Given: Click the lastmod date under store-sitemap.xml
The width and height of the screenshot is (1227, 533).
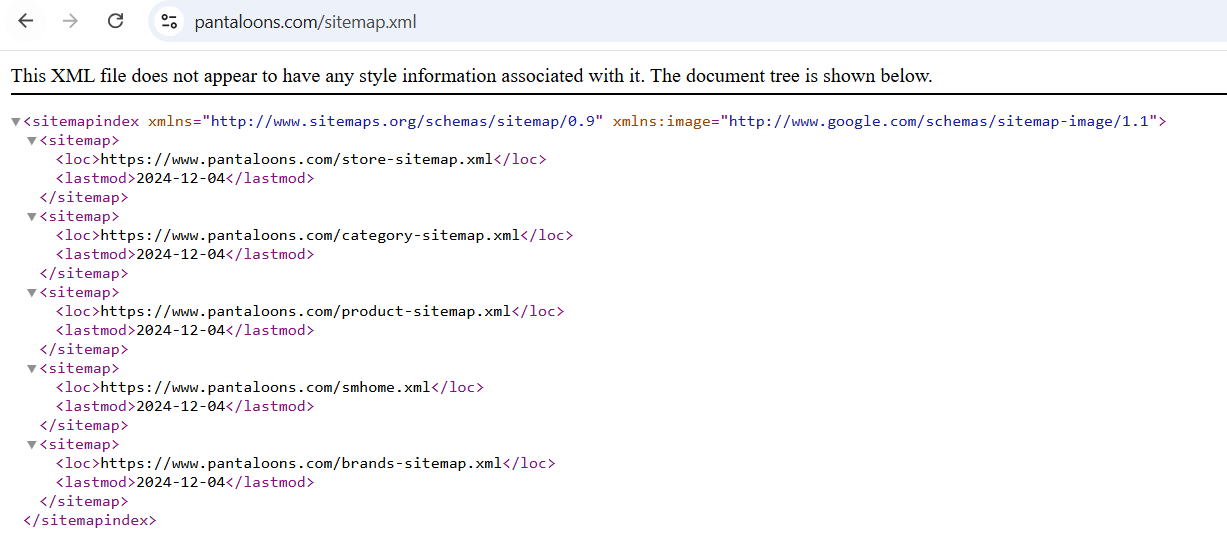Looking at the screenshot, I should [x=181, y=178].
